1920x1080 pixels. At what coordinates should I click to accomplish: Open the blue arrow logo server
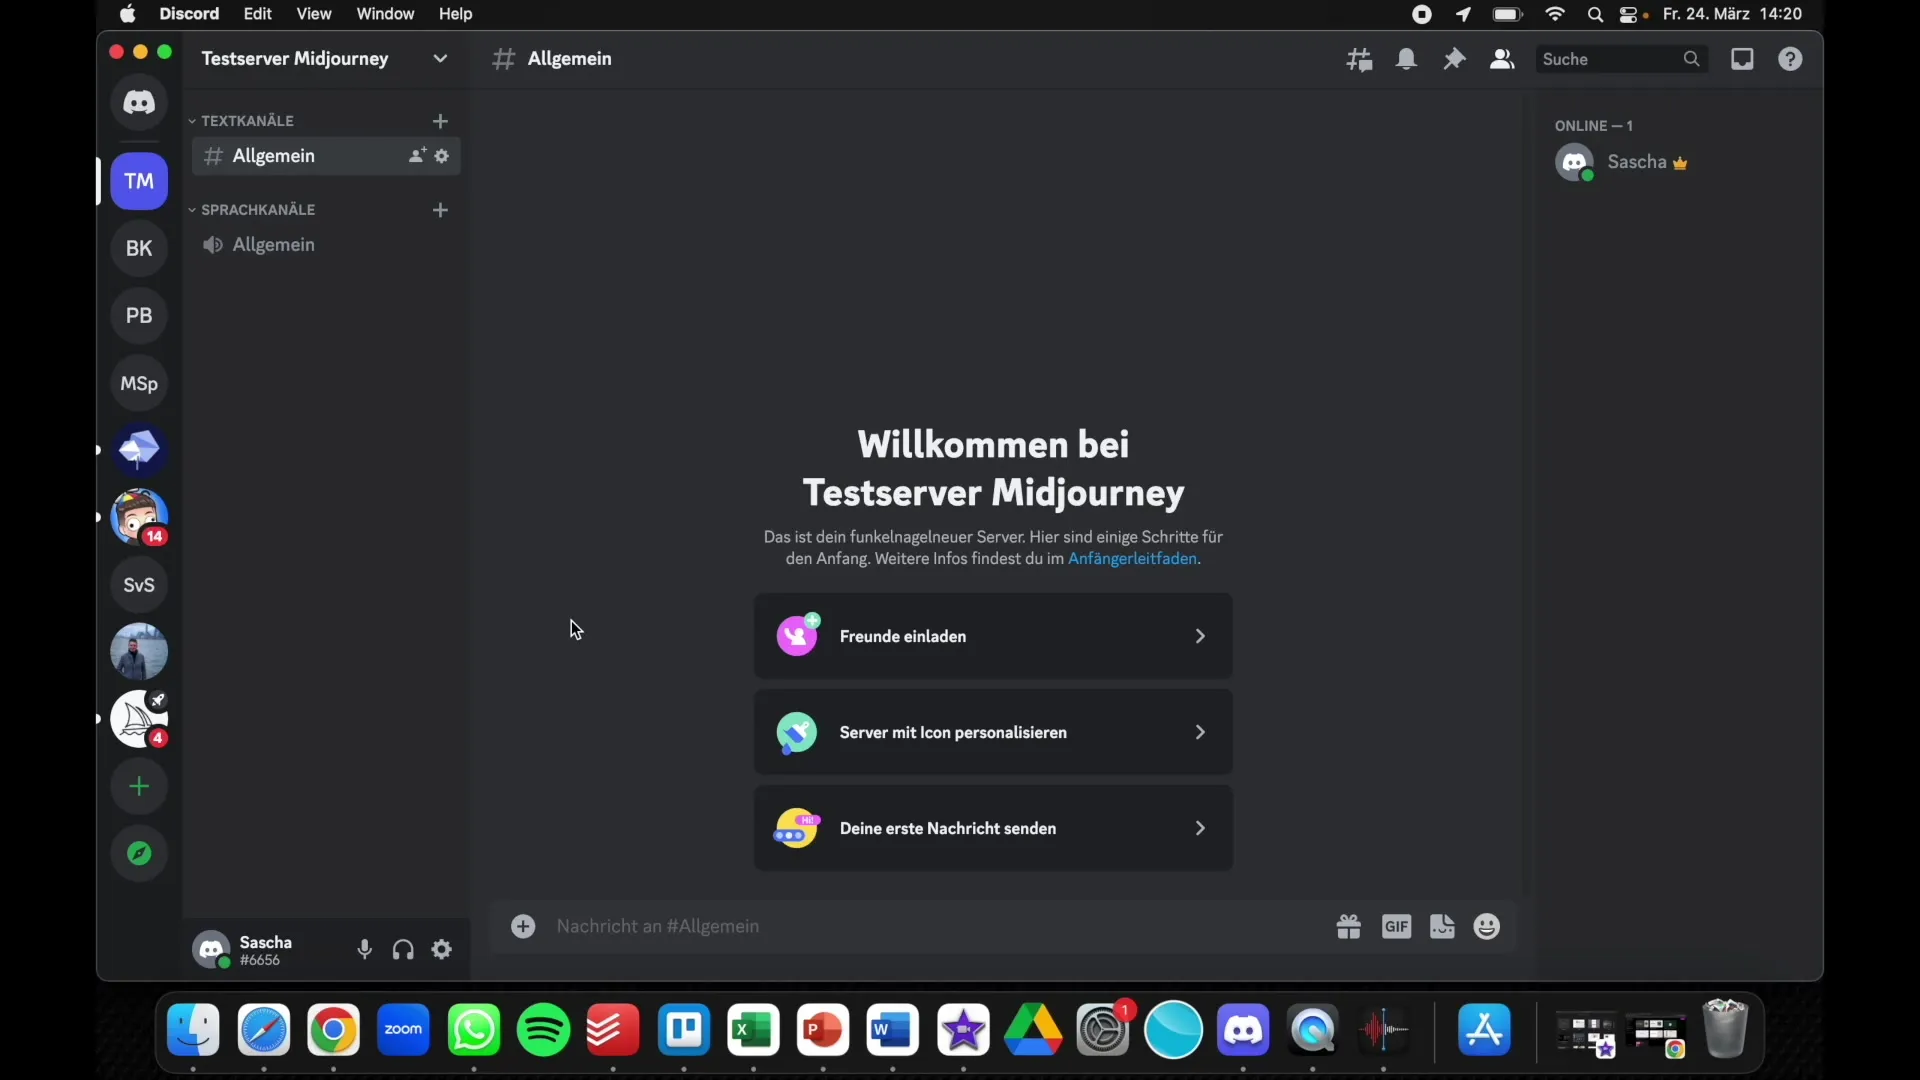pyautogui.click(x=139, y=450)
